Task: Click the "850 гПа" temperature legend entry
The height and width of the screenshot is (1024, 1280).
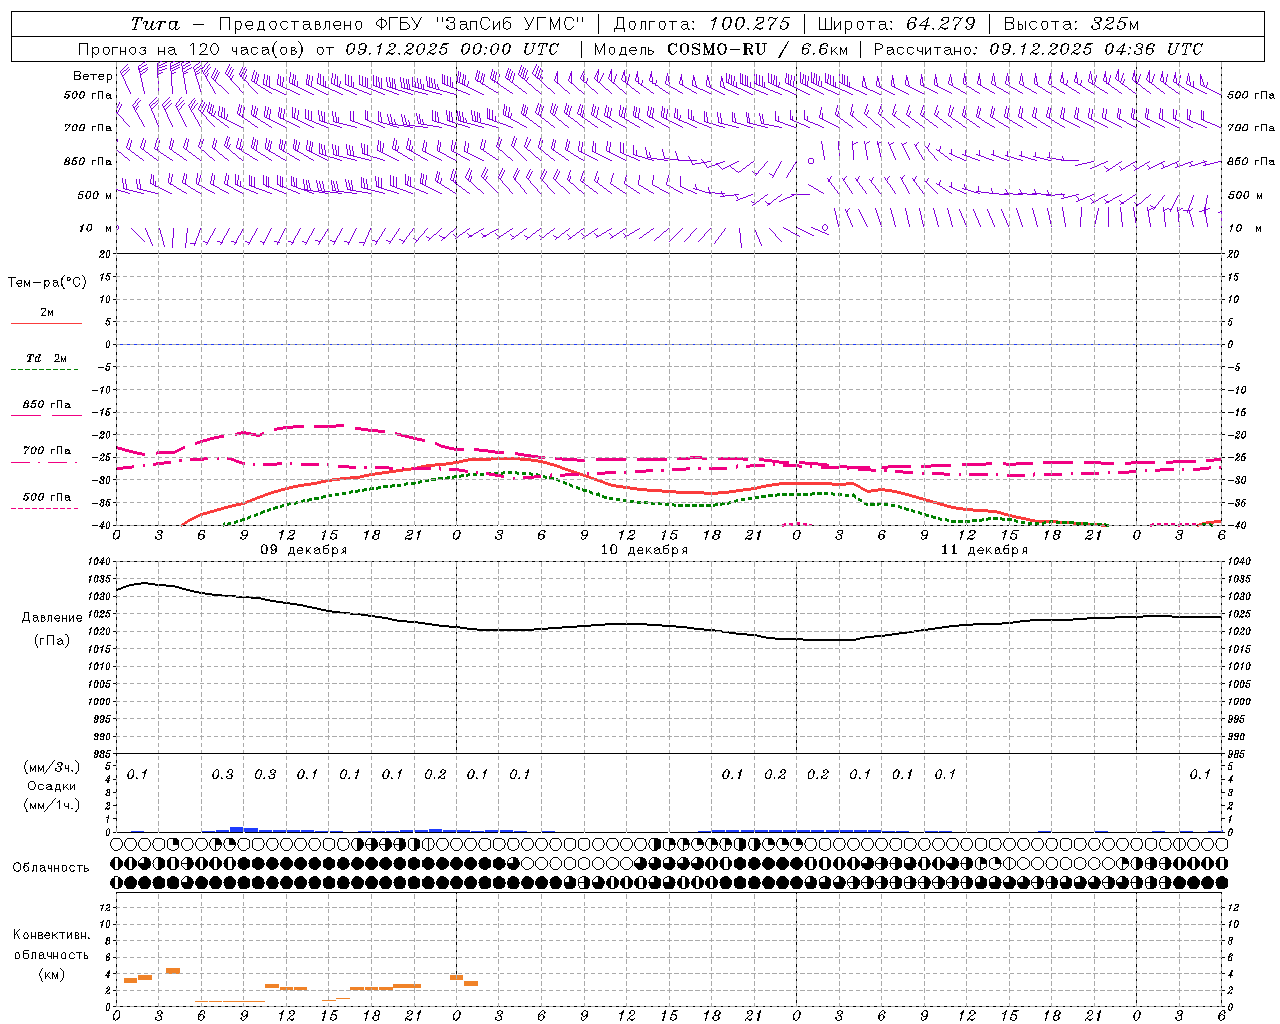Action: [47, 405]
